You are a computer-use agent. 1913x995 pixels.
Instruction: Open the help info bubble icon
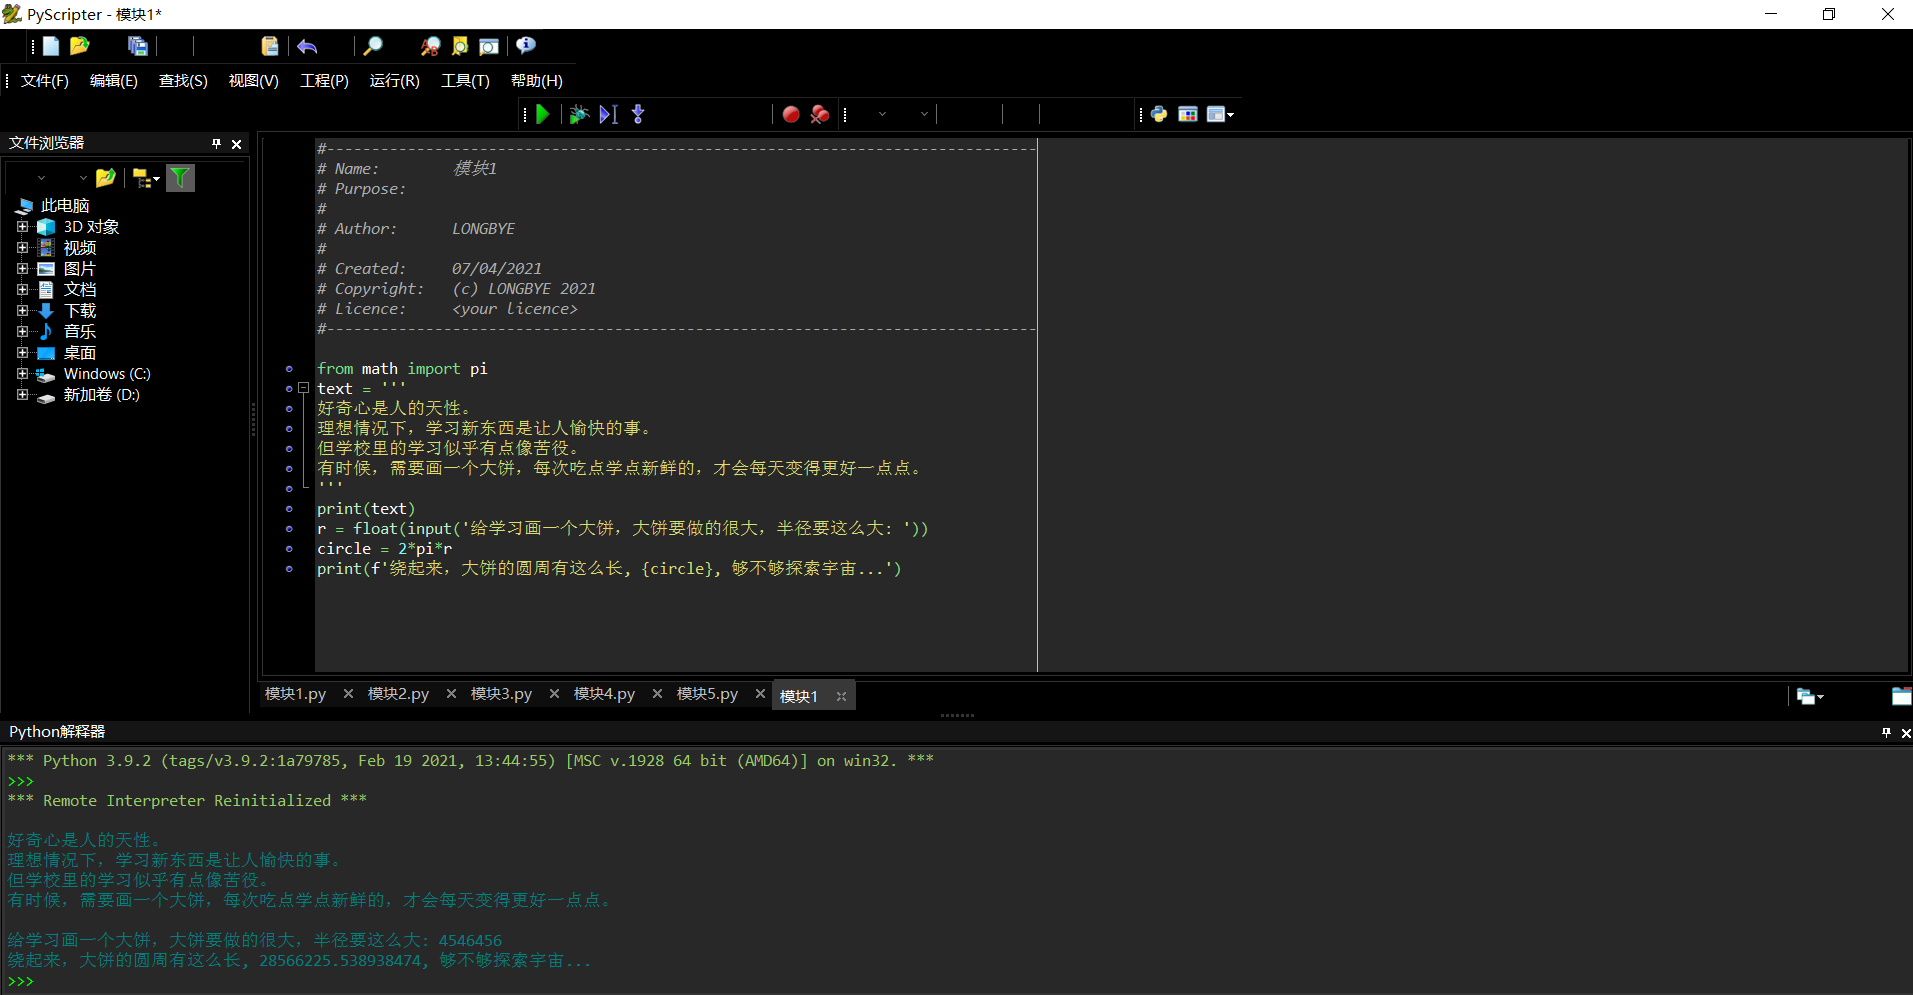tap(526, 46)
